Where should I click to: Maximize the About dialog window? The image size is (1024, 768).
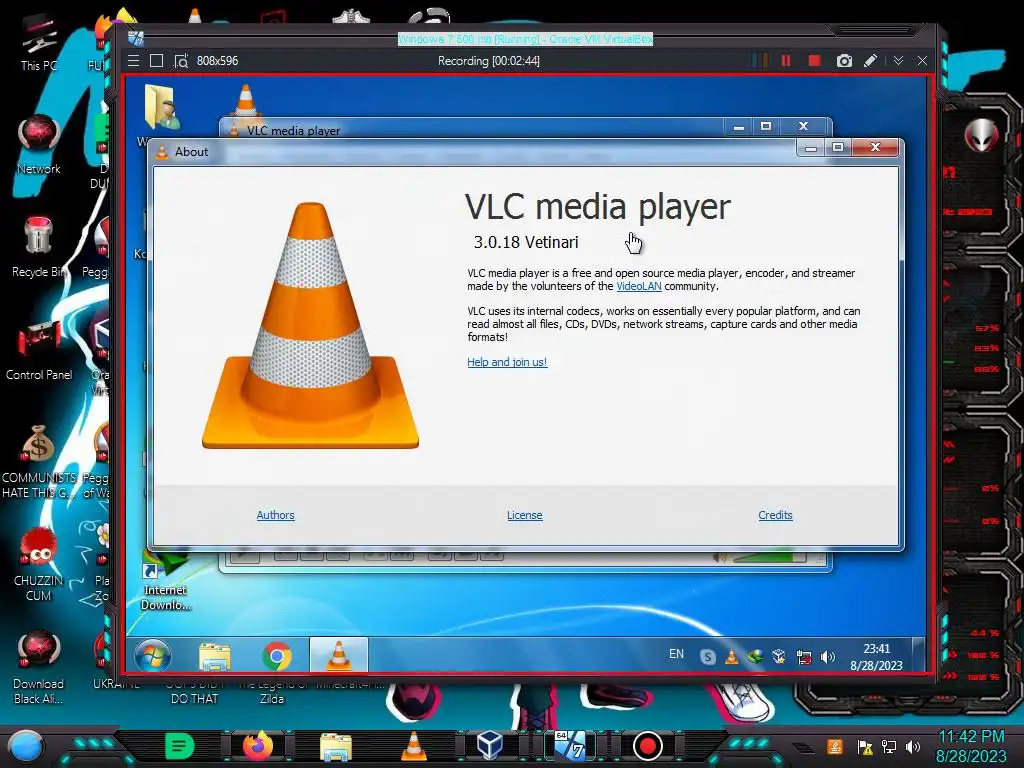click(x=838, y=148)
